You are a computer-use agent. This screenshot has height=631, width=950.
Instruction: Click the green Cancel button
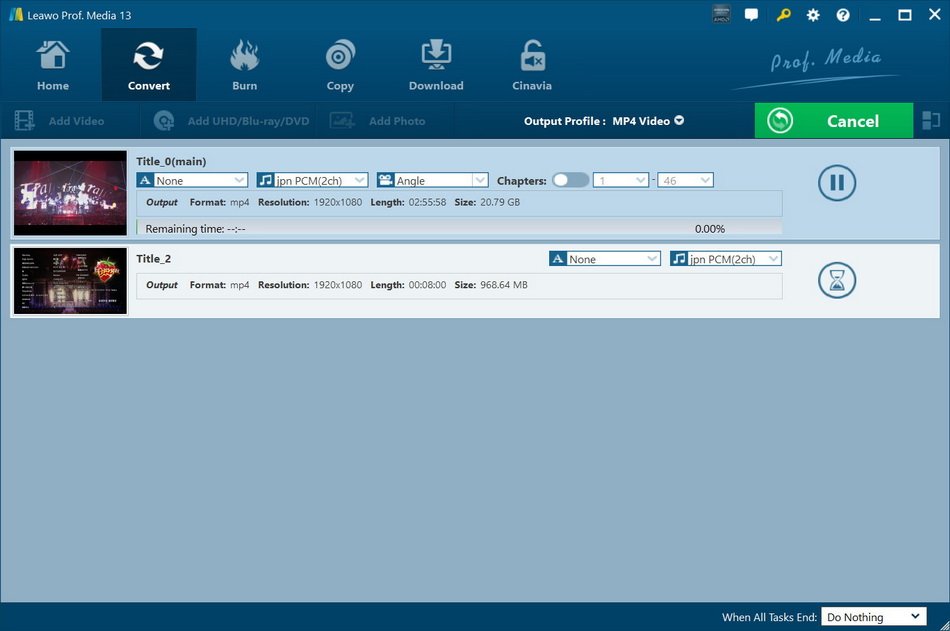(x=834, y=121)
